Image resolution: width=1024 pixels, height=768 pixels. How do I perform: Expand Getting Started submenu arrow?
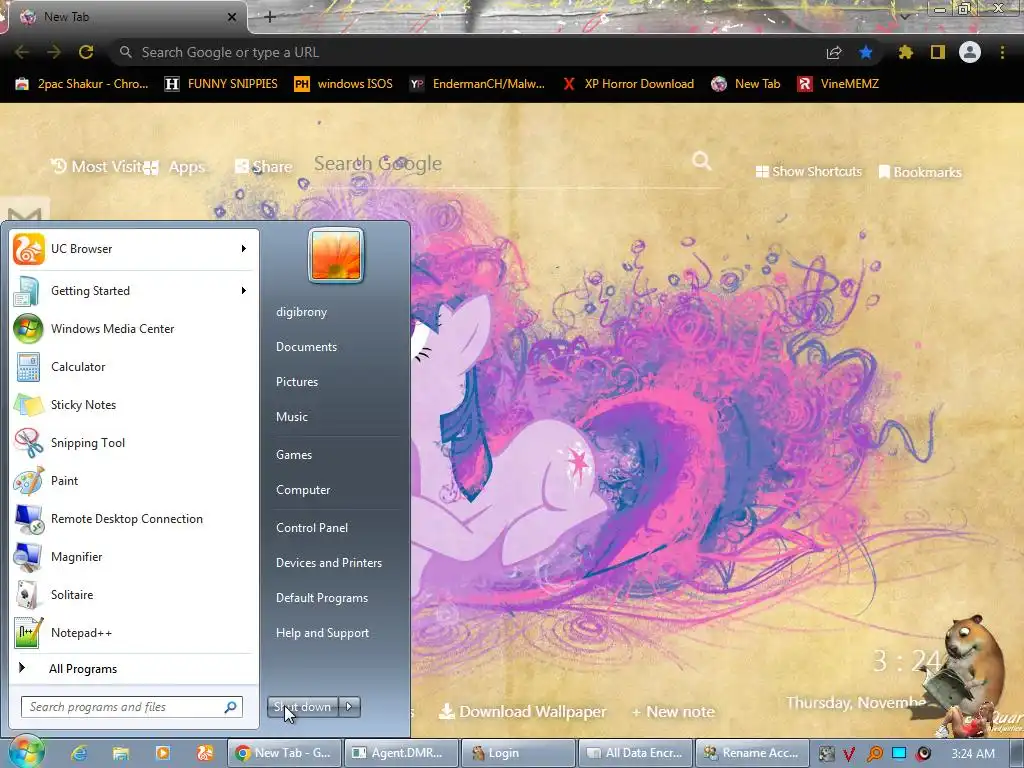pyautogui.click(x=244, y=291)
